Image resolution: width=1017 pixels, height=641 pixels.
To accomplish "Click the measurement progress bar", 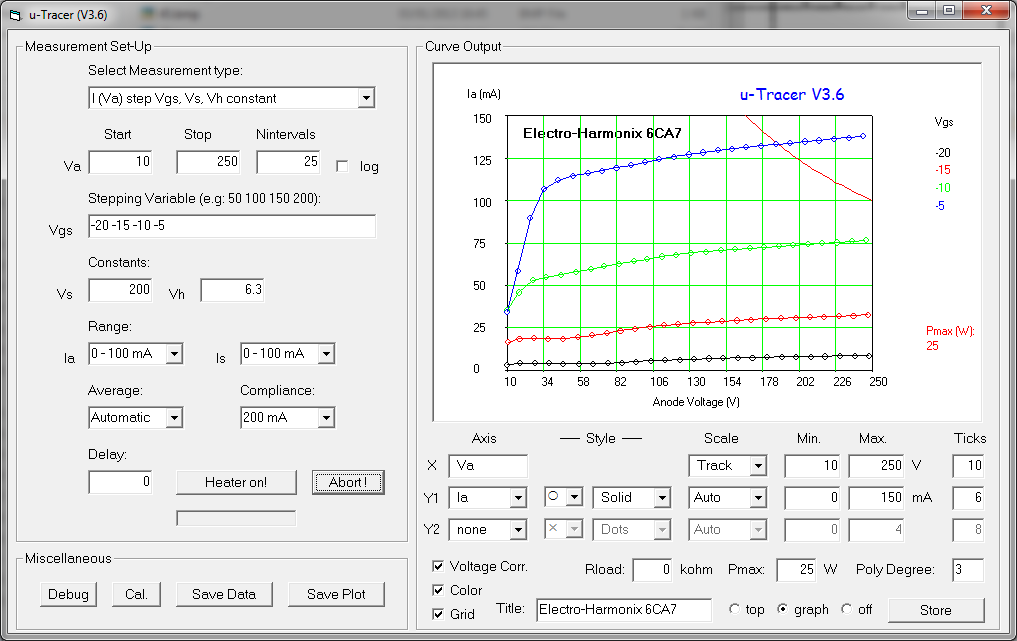I will pos(236,518).
